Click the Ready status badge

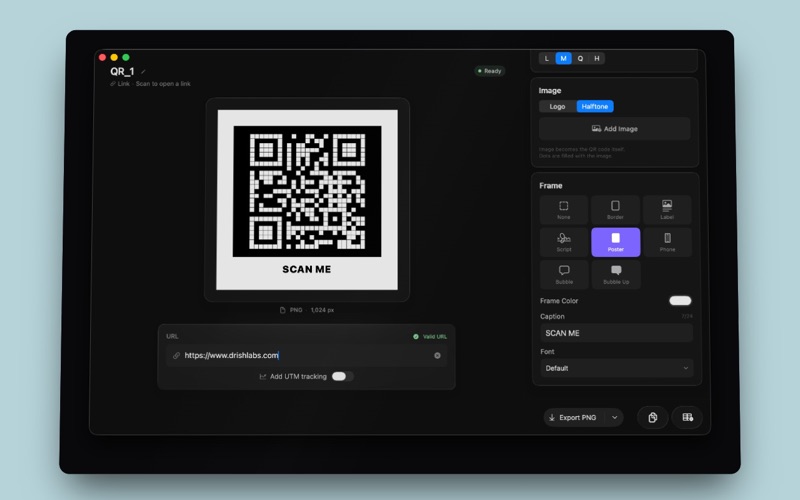(490, 71)
